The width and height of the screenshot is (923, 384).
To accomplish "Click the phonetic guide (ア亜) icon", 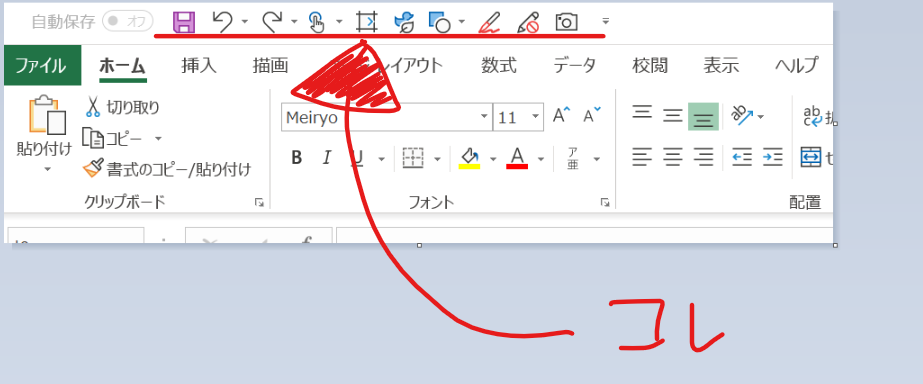I will 573,158.
